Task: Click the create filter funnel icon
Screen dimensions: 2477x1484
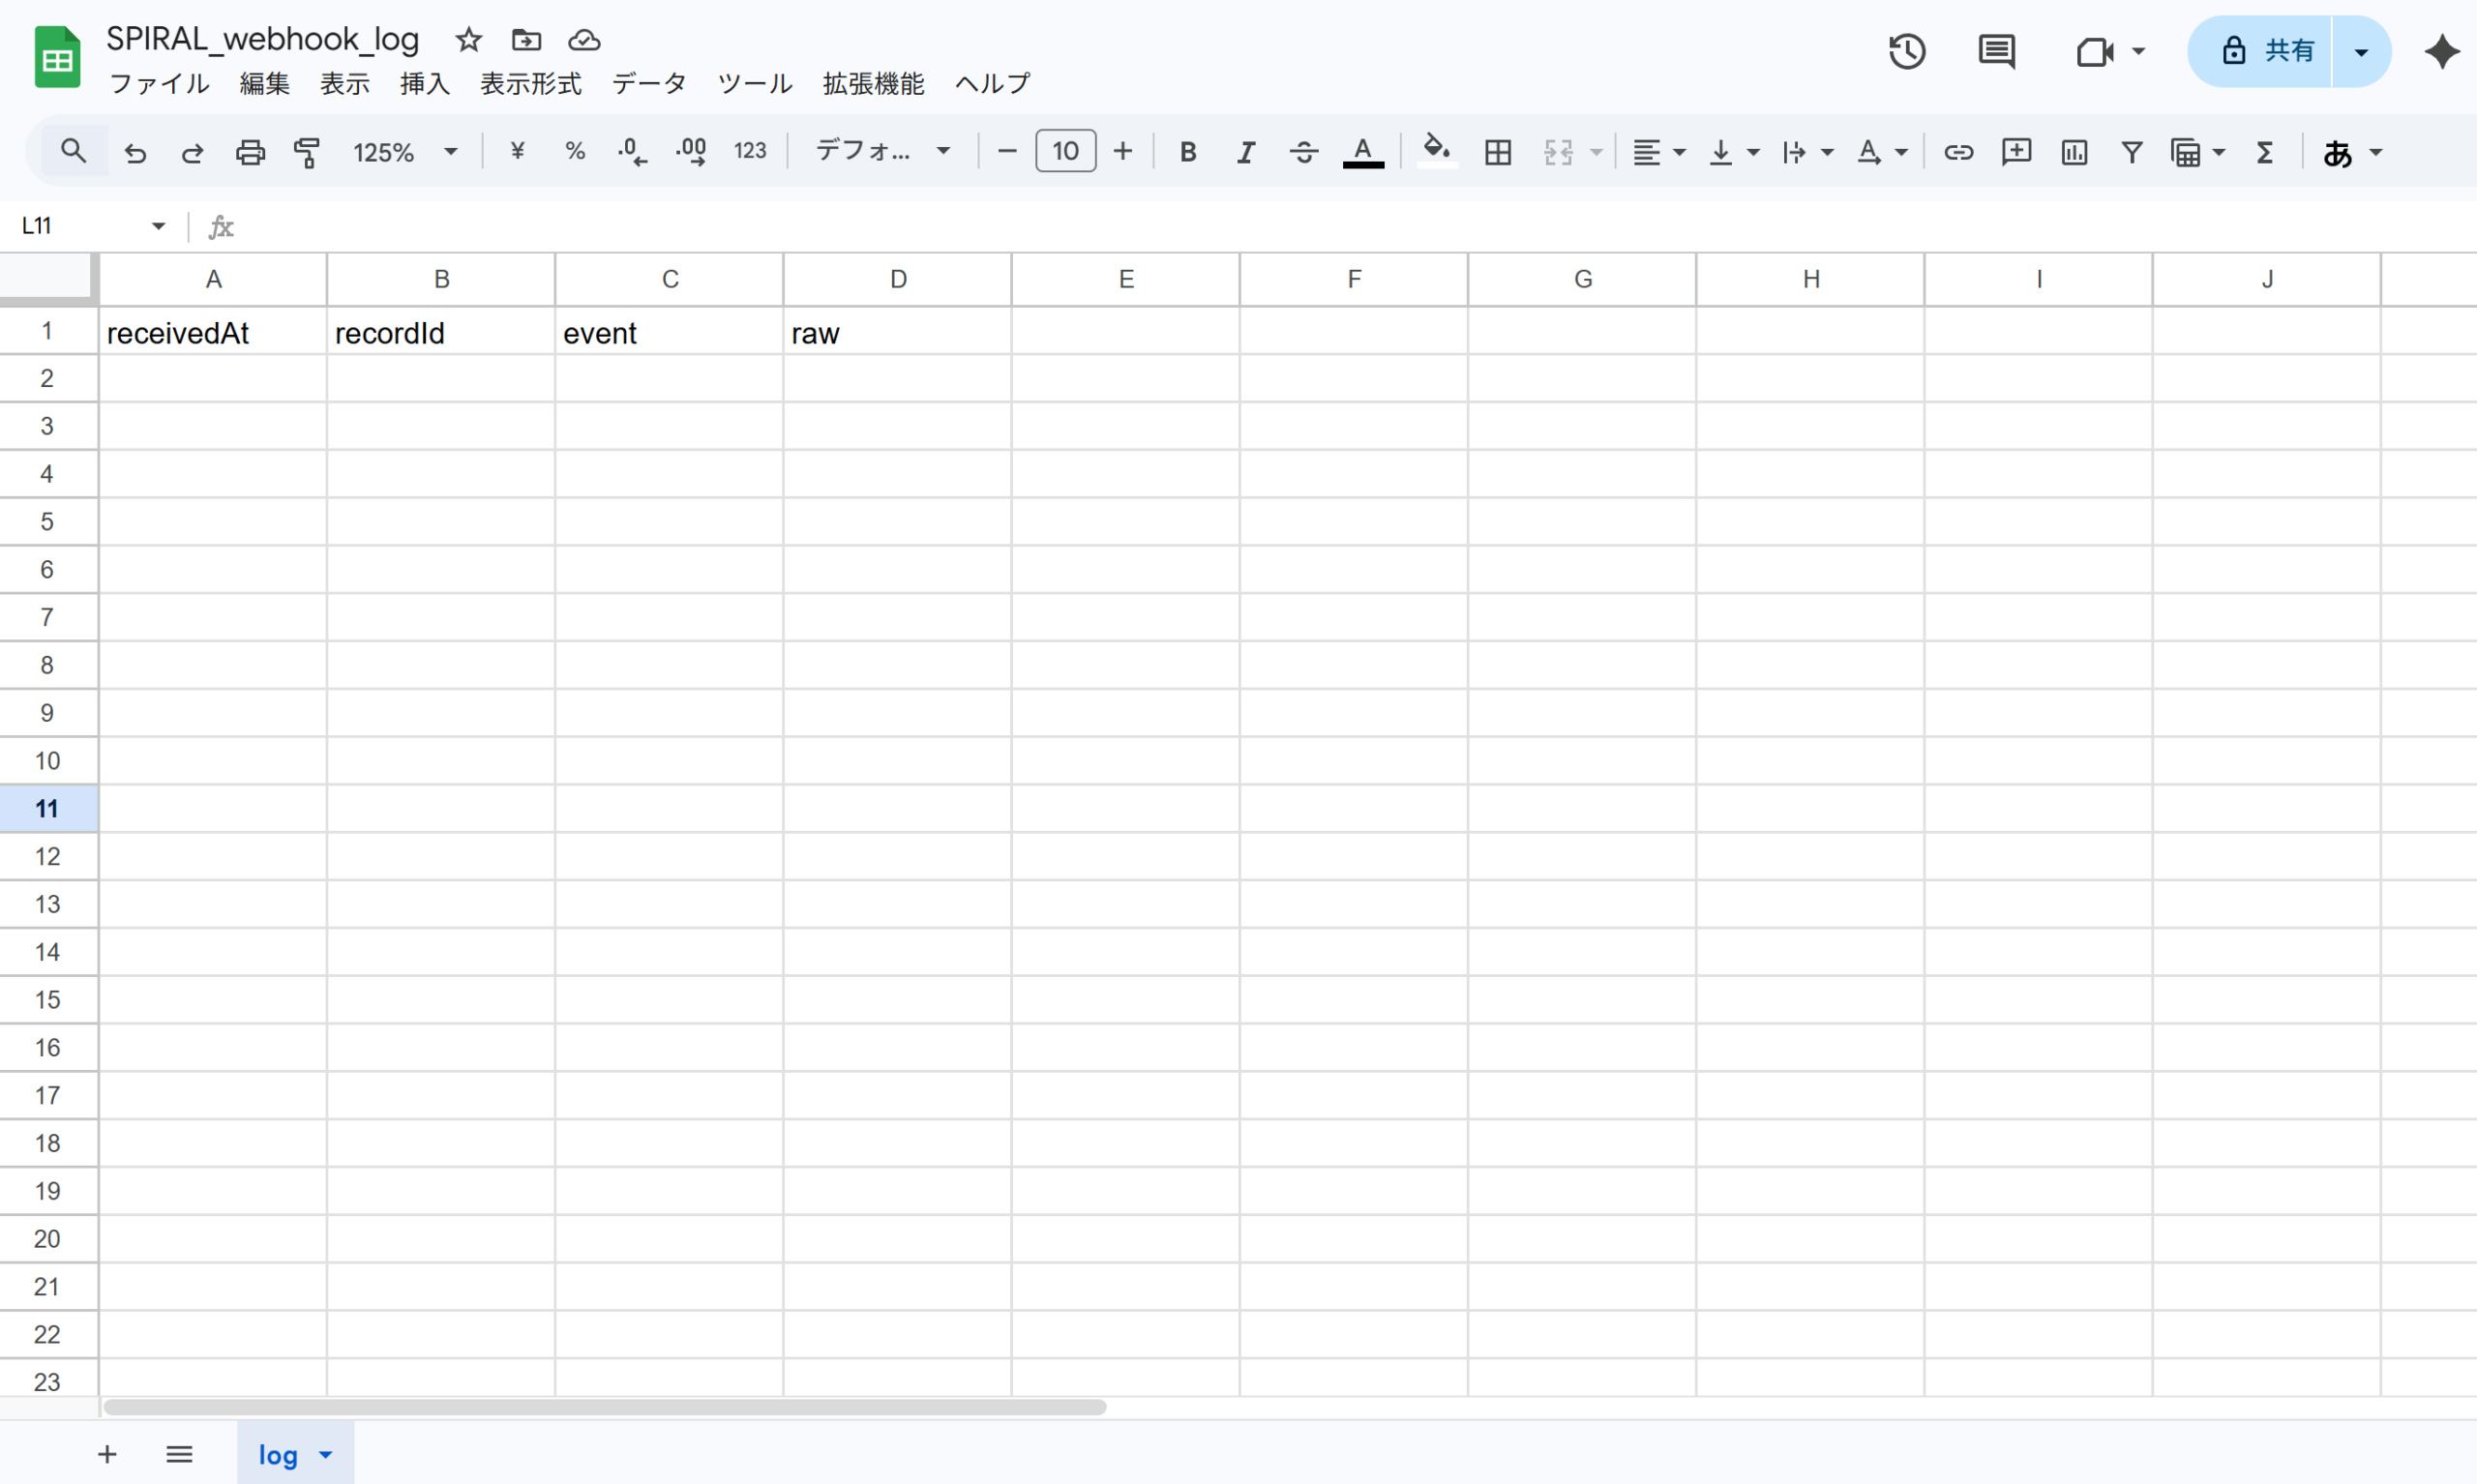Action: coord(2132,152)
